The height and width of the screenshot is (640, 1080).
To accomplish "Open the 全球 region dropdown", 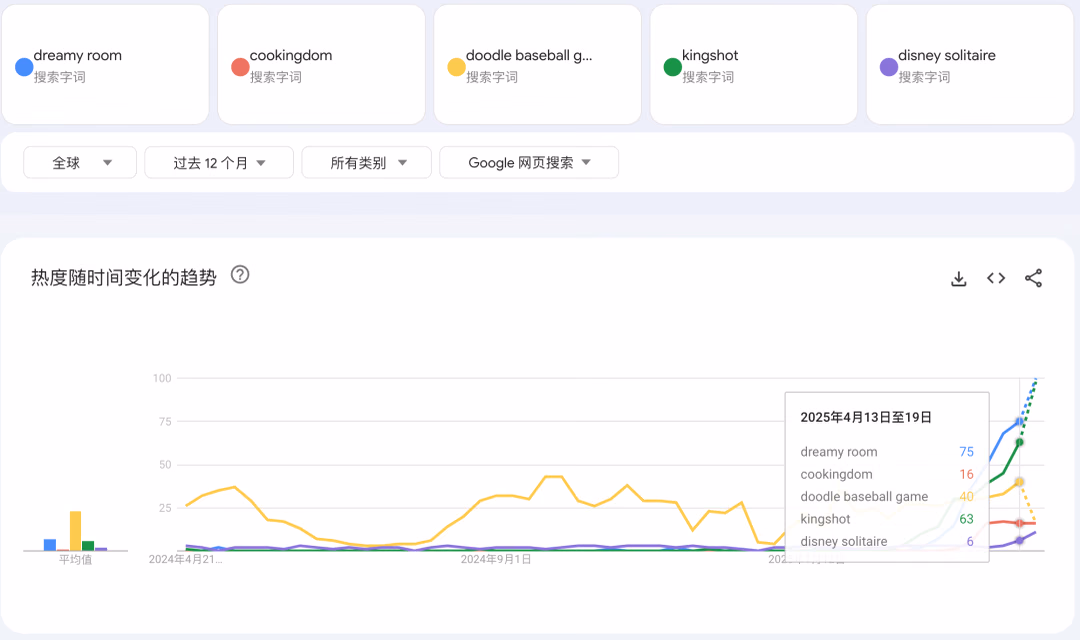I will pyautogui.click(x=80, y=163).
